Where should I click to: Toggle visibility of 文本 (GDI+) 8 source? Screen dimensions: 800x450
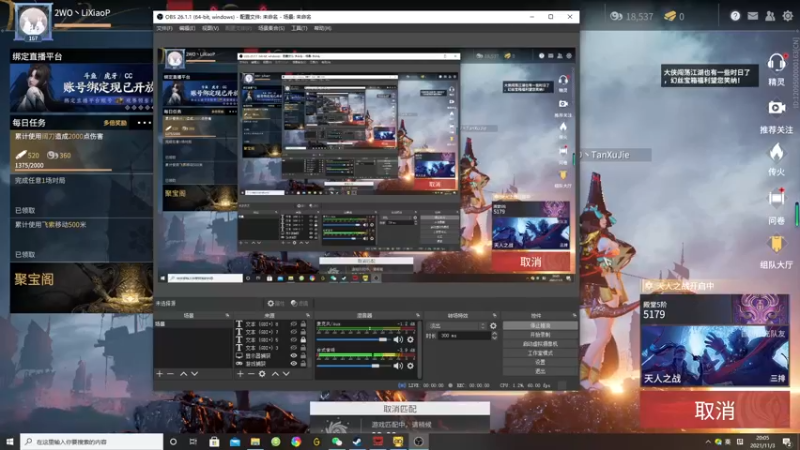point(293,324)
